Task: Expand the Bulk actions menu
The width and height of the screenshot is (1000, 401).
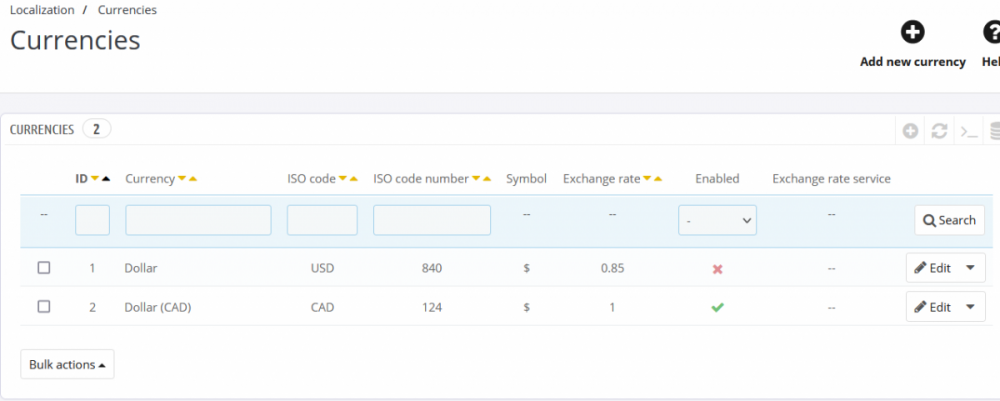Action: tap(67, 365)
